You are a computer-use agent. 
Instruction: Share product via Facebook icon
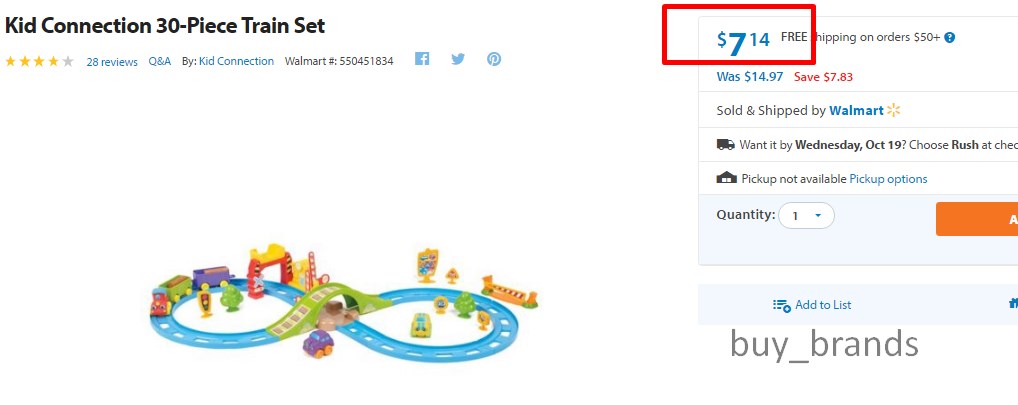pos(422,59)
